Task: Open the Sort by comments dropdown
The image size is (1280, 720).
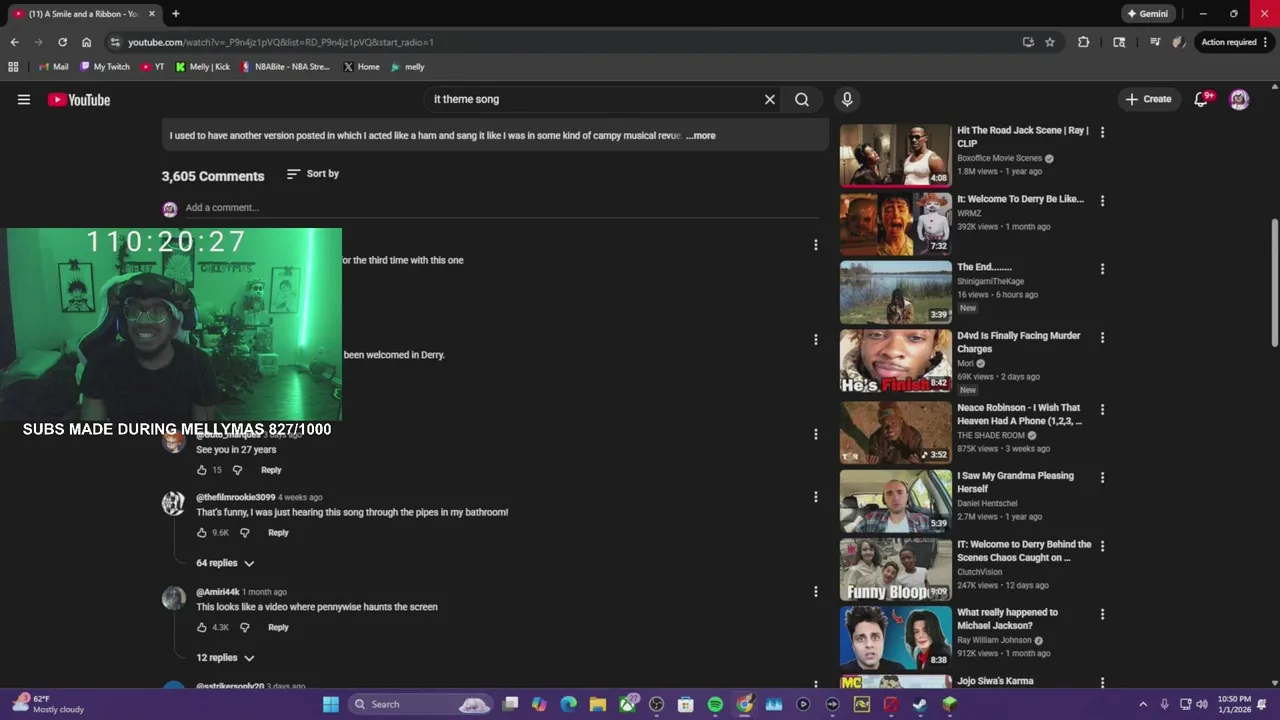Action: (312, 174)
